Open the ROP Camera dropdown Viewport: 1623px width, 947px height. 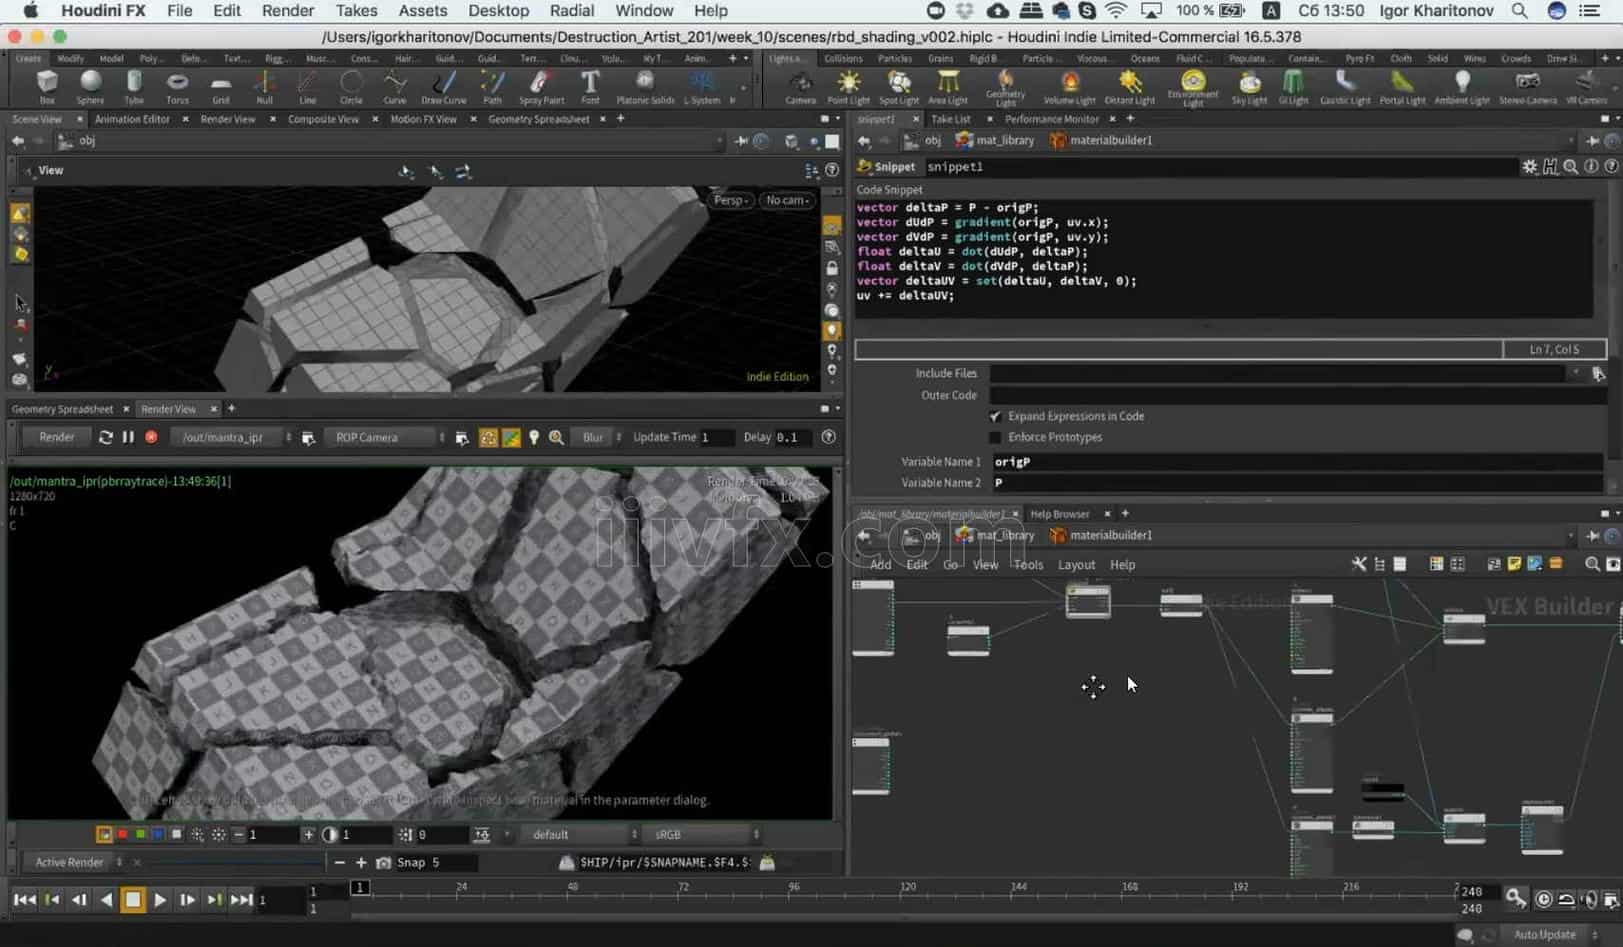(386, 437)
